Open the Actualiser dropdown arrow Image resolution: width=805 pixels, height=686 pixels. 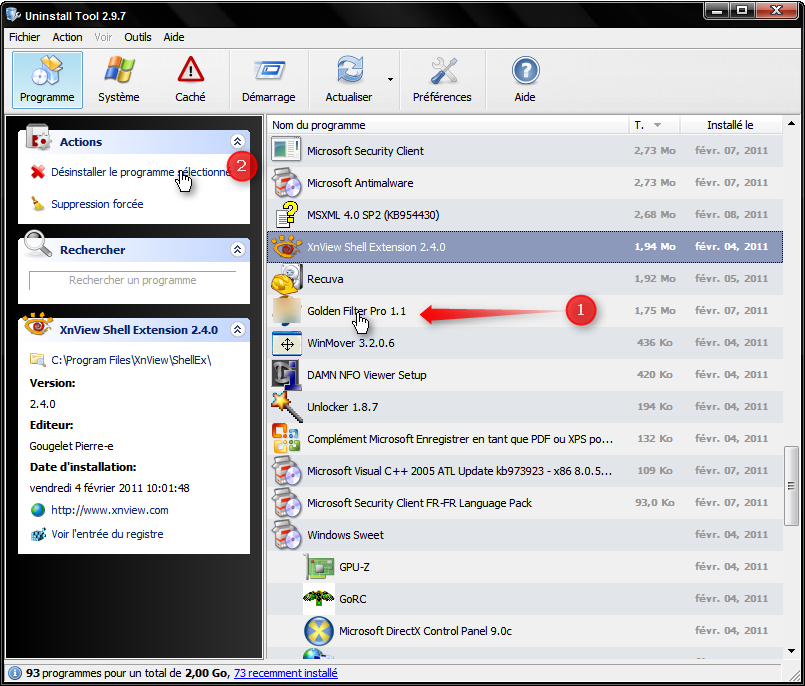click(390, 79)
